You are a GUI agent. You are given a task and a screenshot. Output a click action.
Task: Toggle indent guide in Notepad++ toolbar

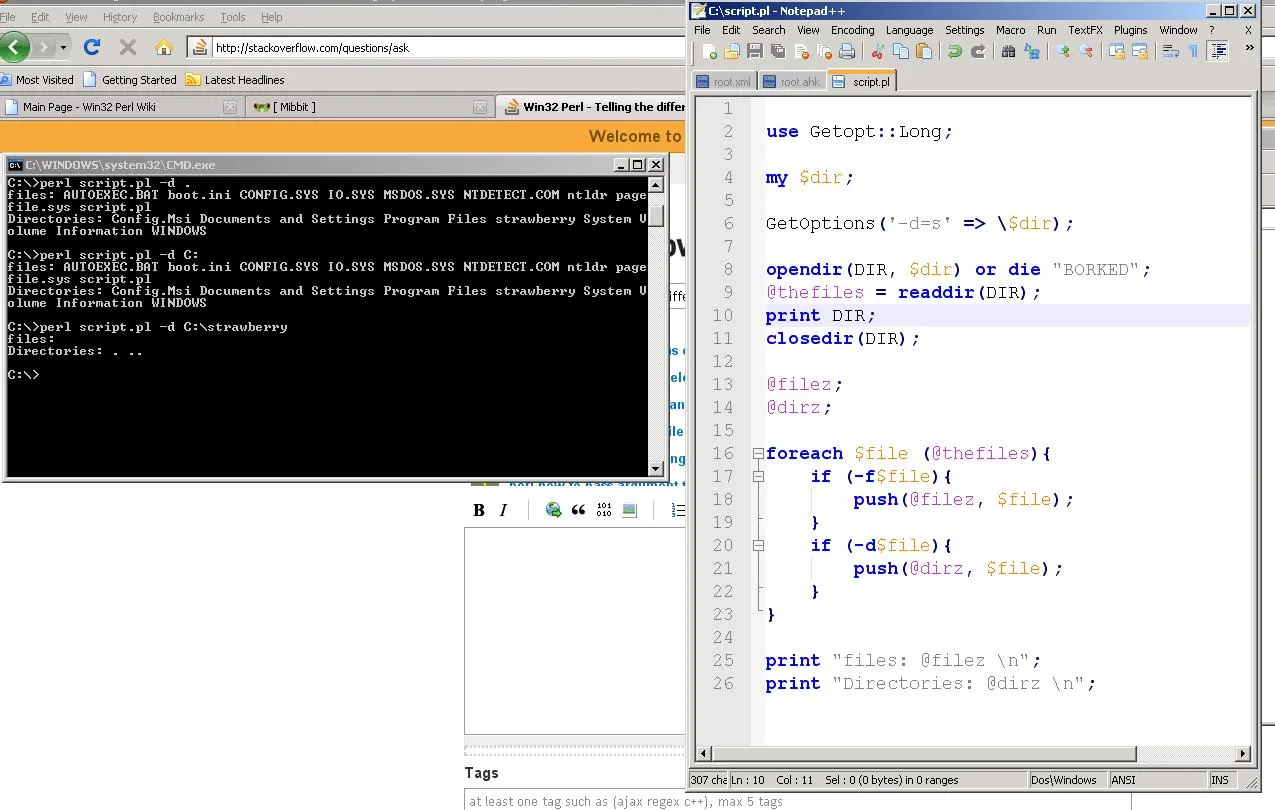coord(1218,51)
